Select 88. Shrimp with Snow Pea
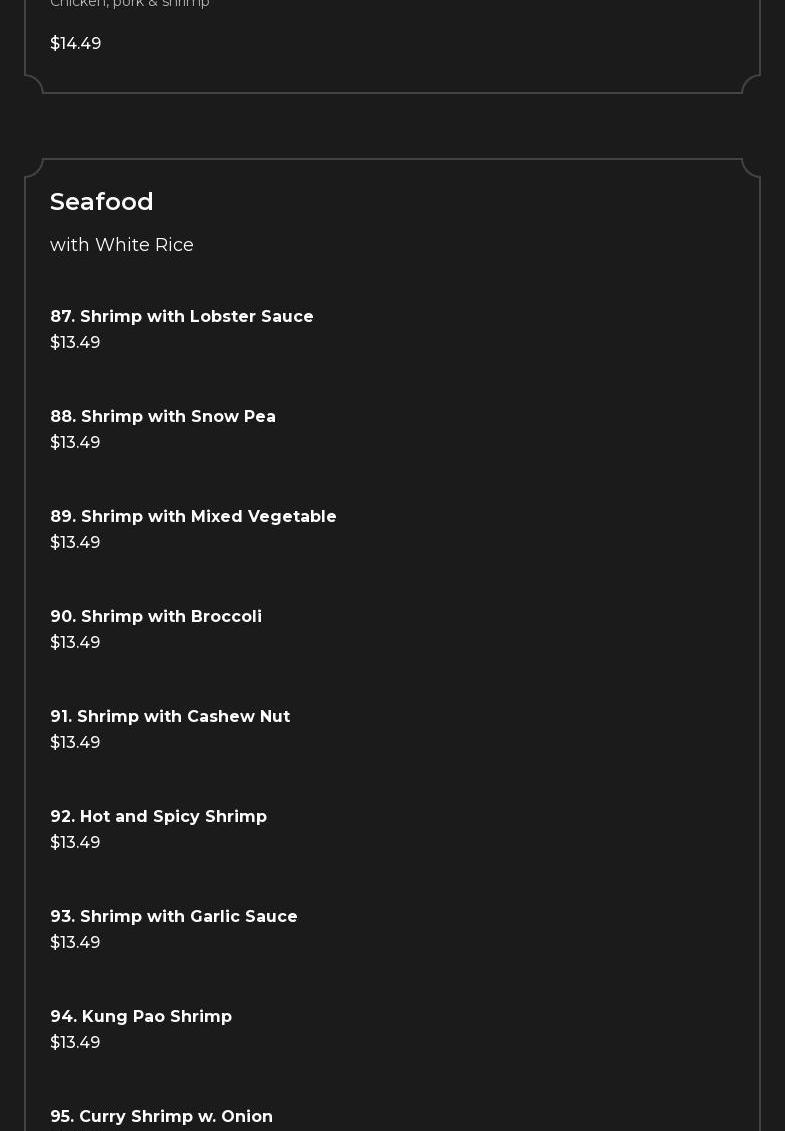Viewport: 785px width, 1131px height. (163, 416)
